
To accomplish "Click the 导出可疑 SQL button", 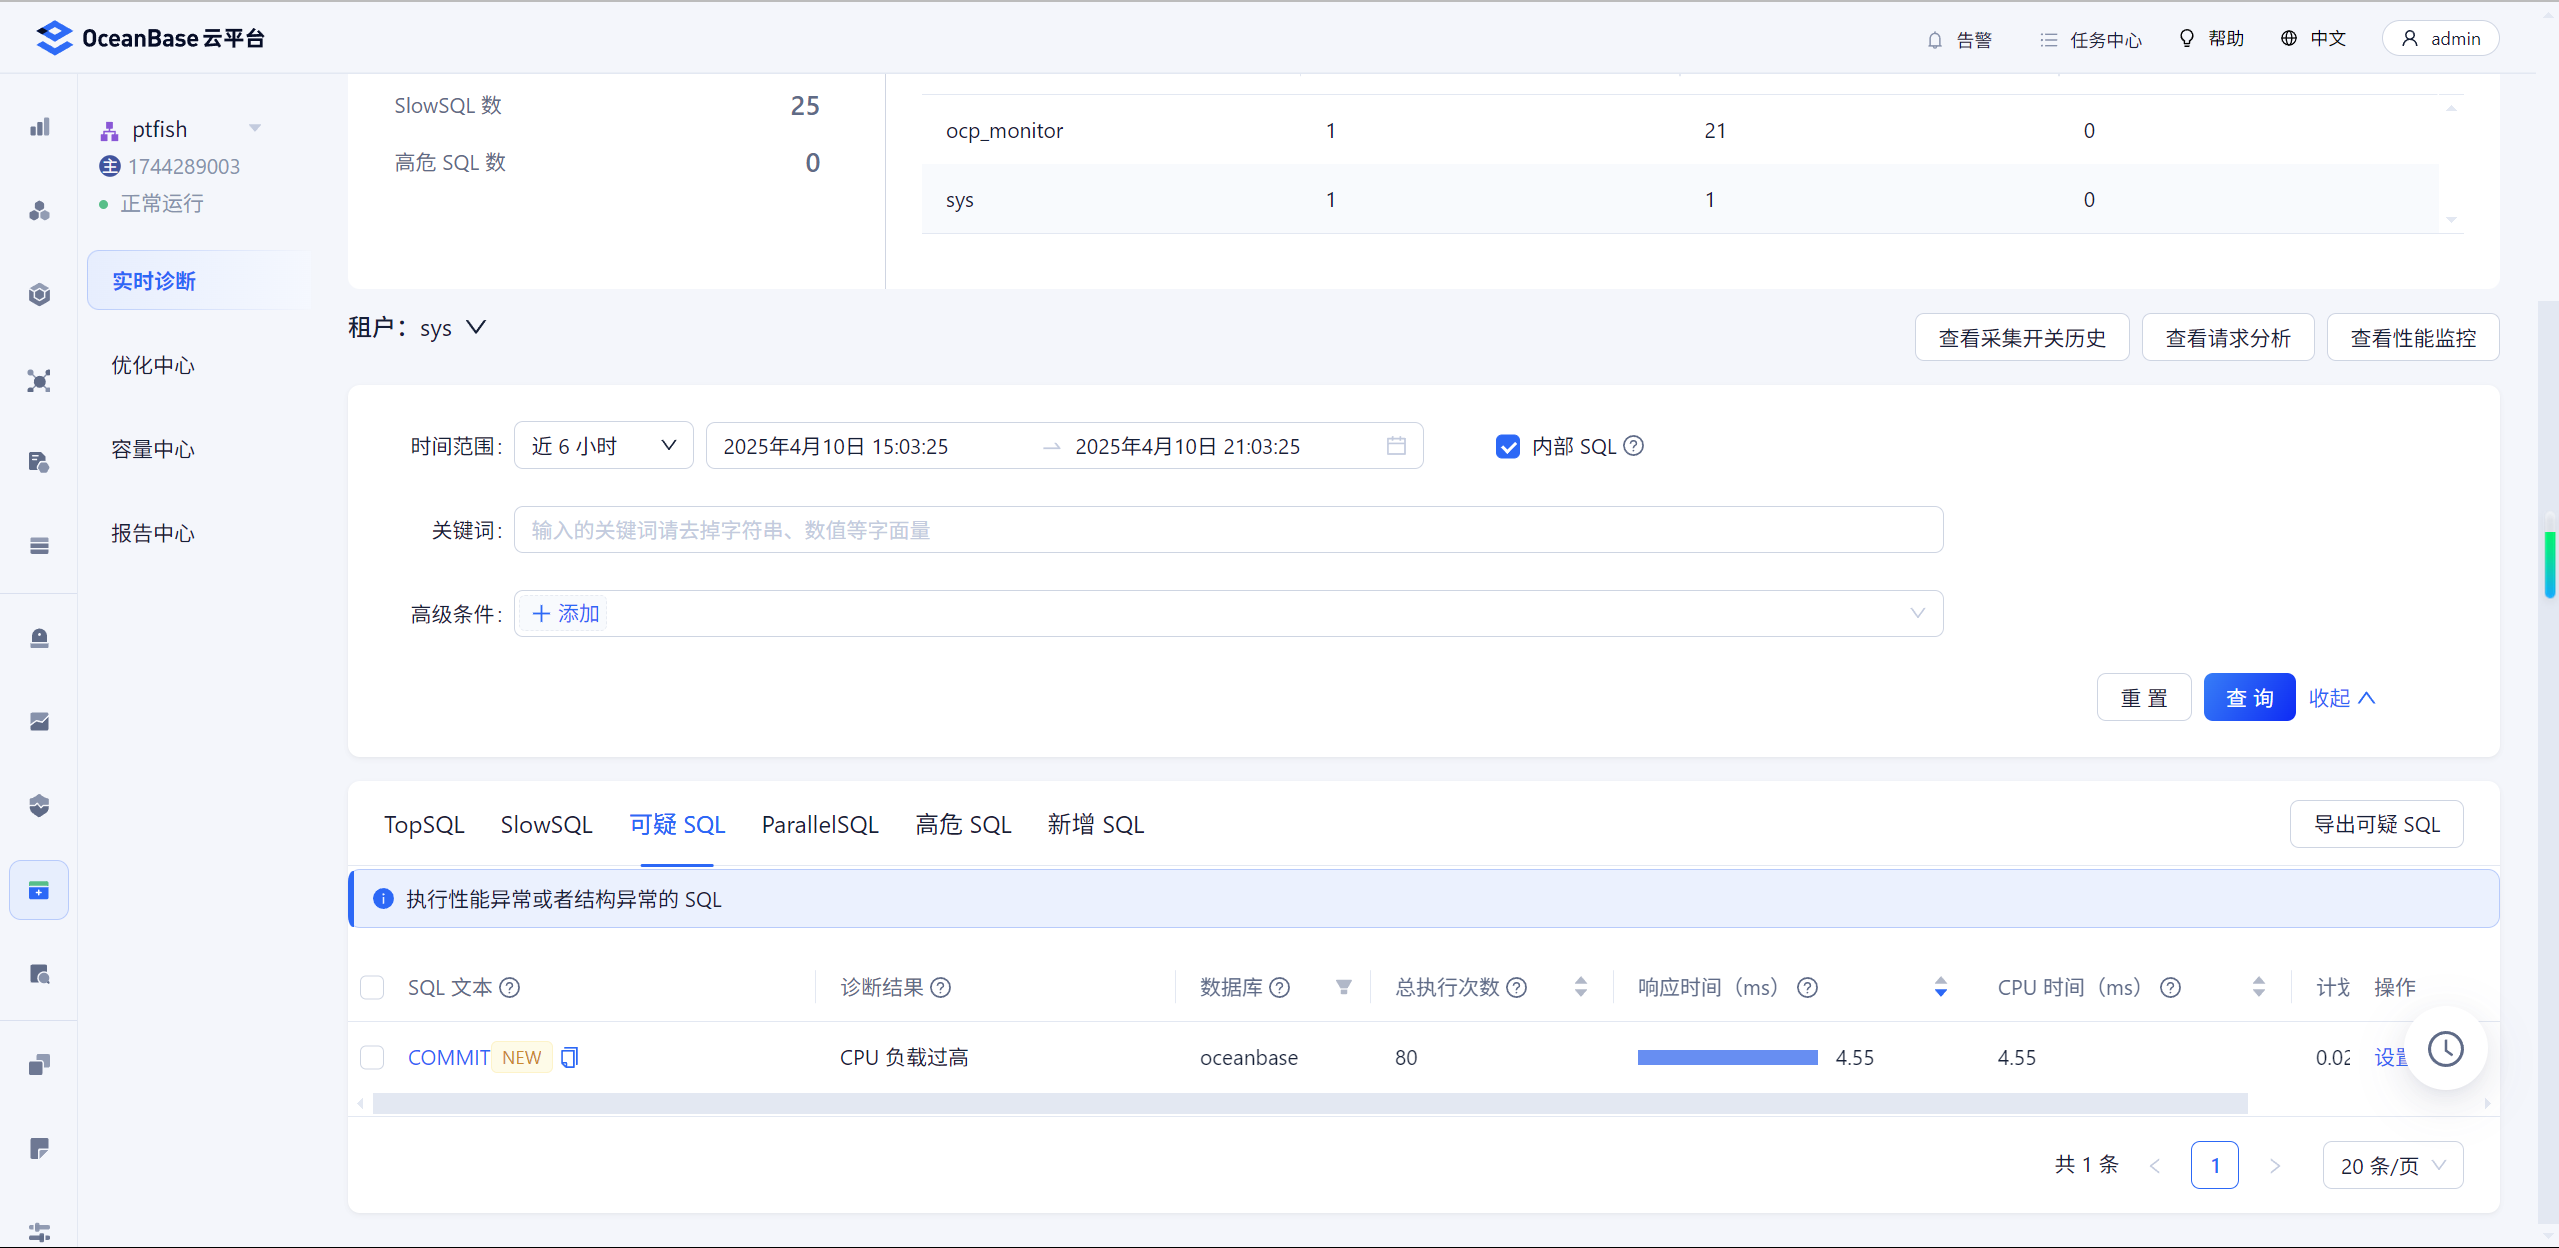I will tap(2376, 825).
